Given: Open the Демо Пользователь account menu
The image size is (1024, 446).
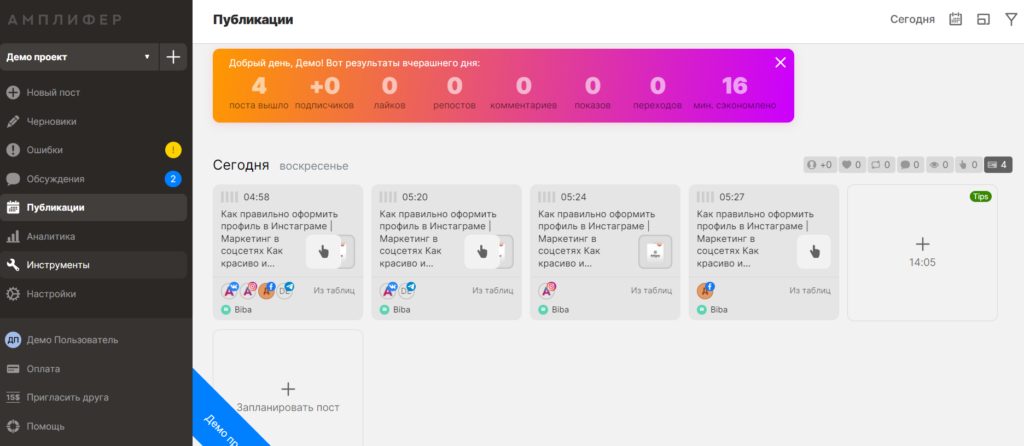Looking at the screenshot, I should click(x=72, y=340).
